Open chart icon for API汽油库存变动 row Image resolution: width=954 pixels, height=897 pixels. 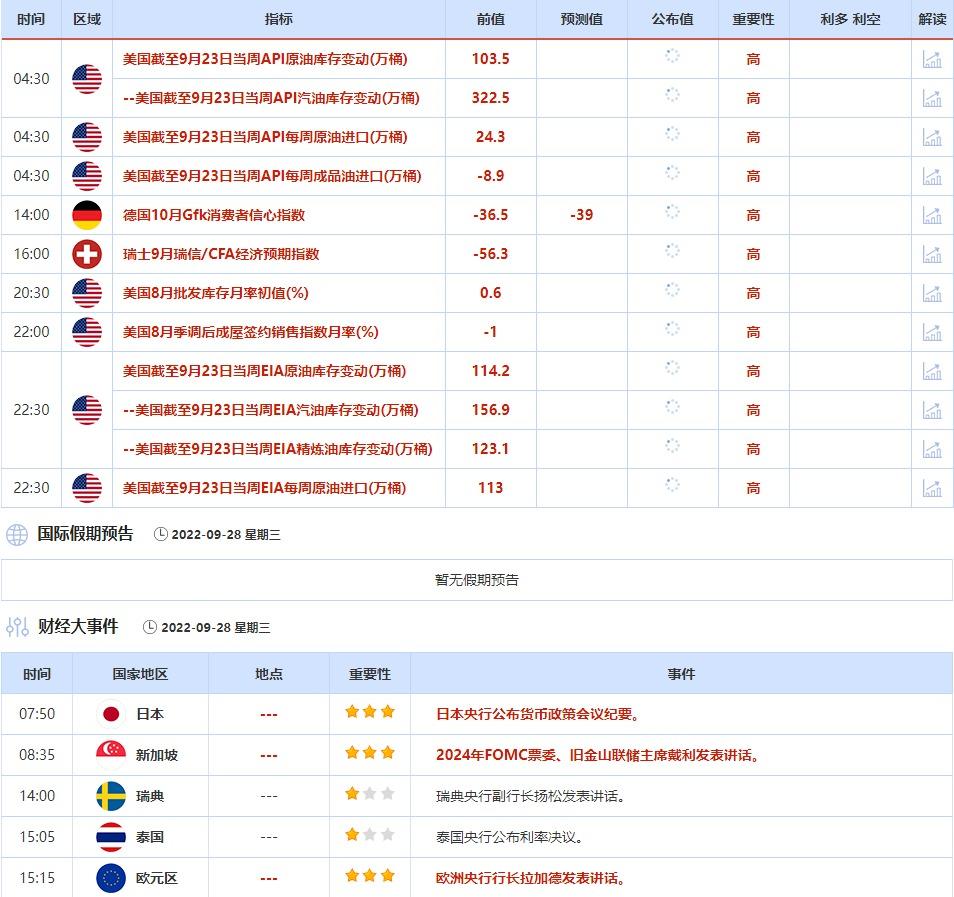point(931,98)
